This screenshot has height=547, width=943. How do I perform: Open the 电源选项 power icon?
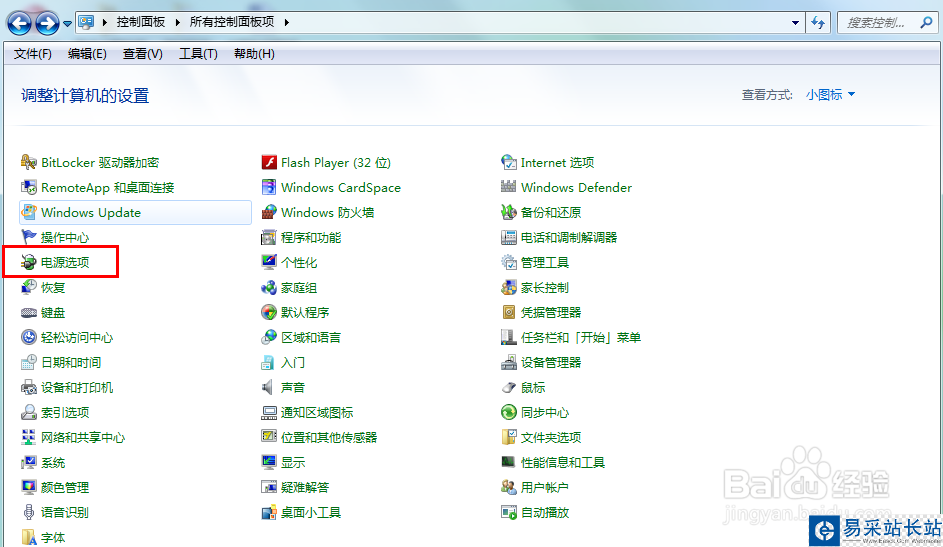click(x=28, y=262)
